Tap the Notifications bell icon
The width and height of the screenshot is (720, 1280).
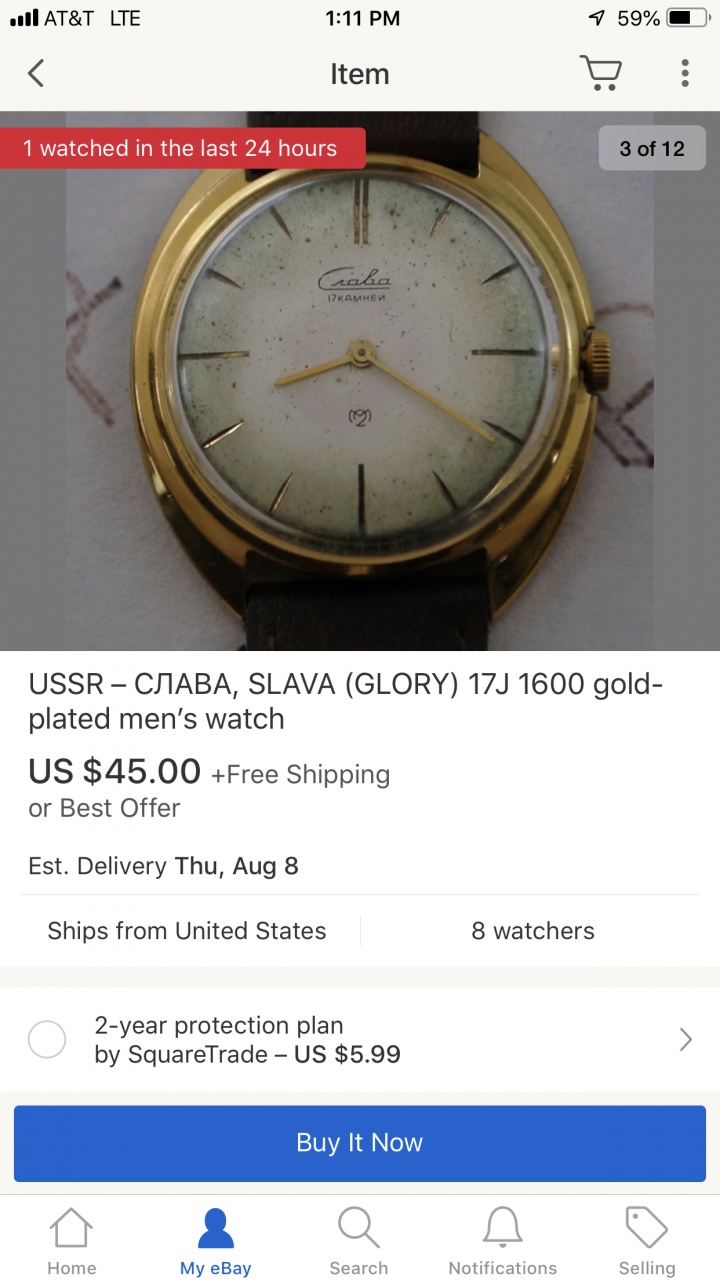tap(503, 1228)
